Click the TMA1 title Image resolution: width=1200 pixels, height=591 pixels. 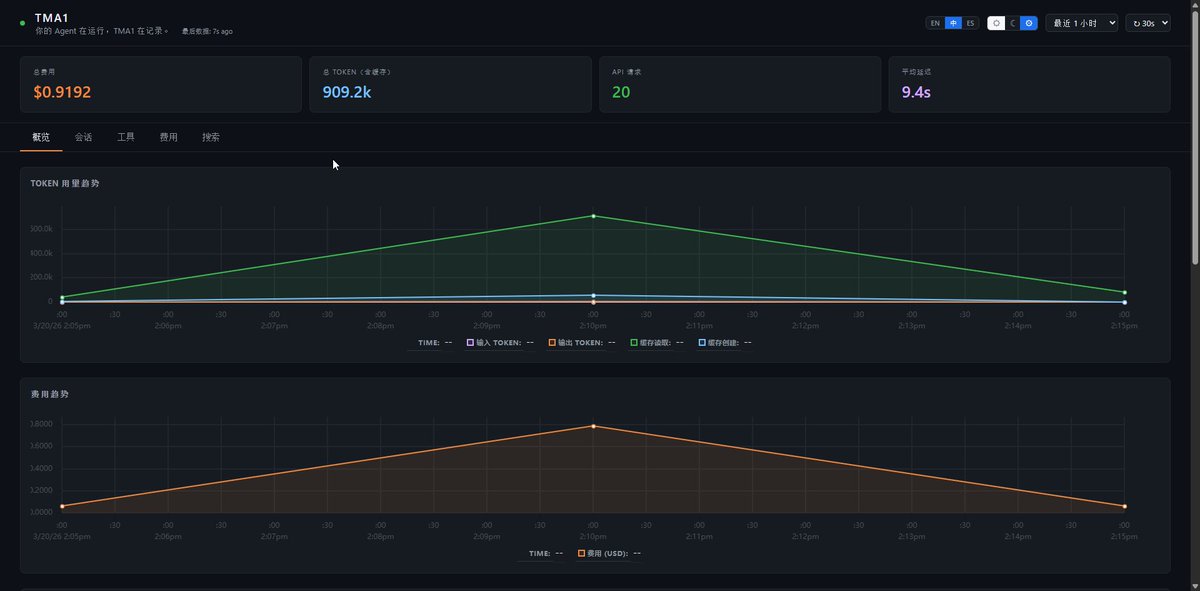pos(51,18)
